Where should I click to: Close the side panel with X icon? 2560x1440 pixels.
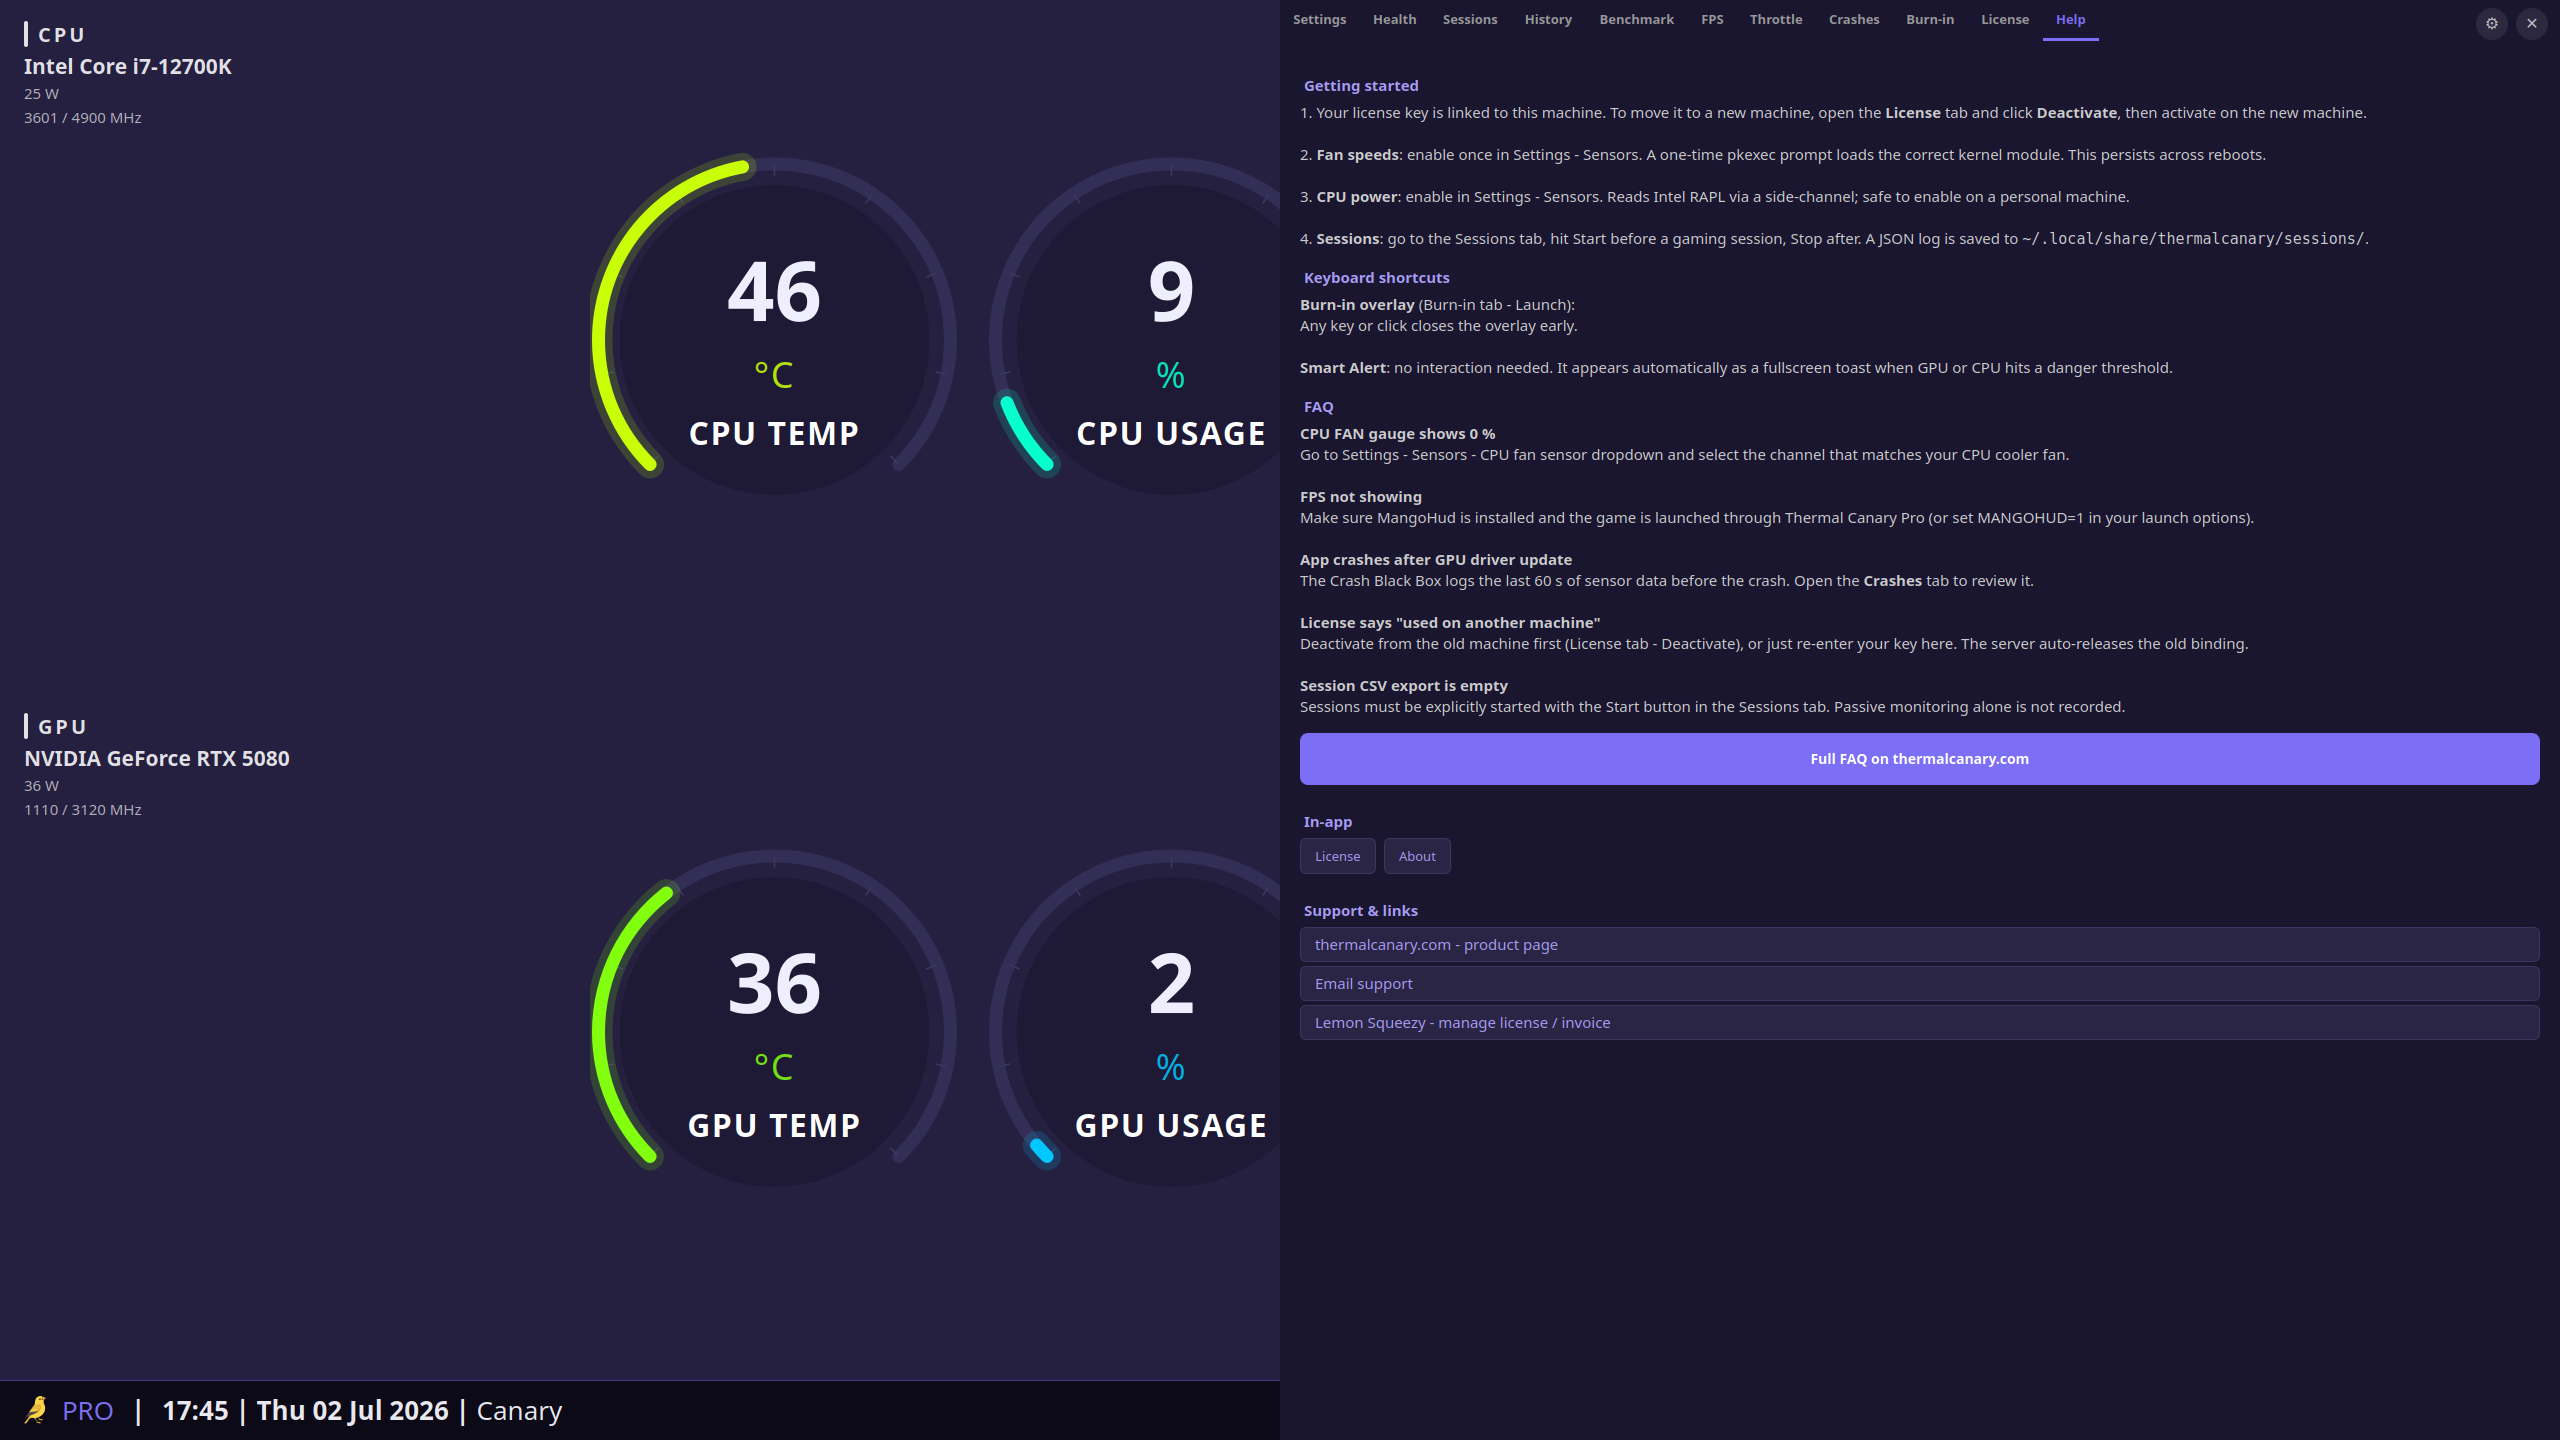2532,23
